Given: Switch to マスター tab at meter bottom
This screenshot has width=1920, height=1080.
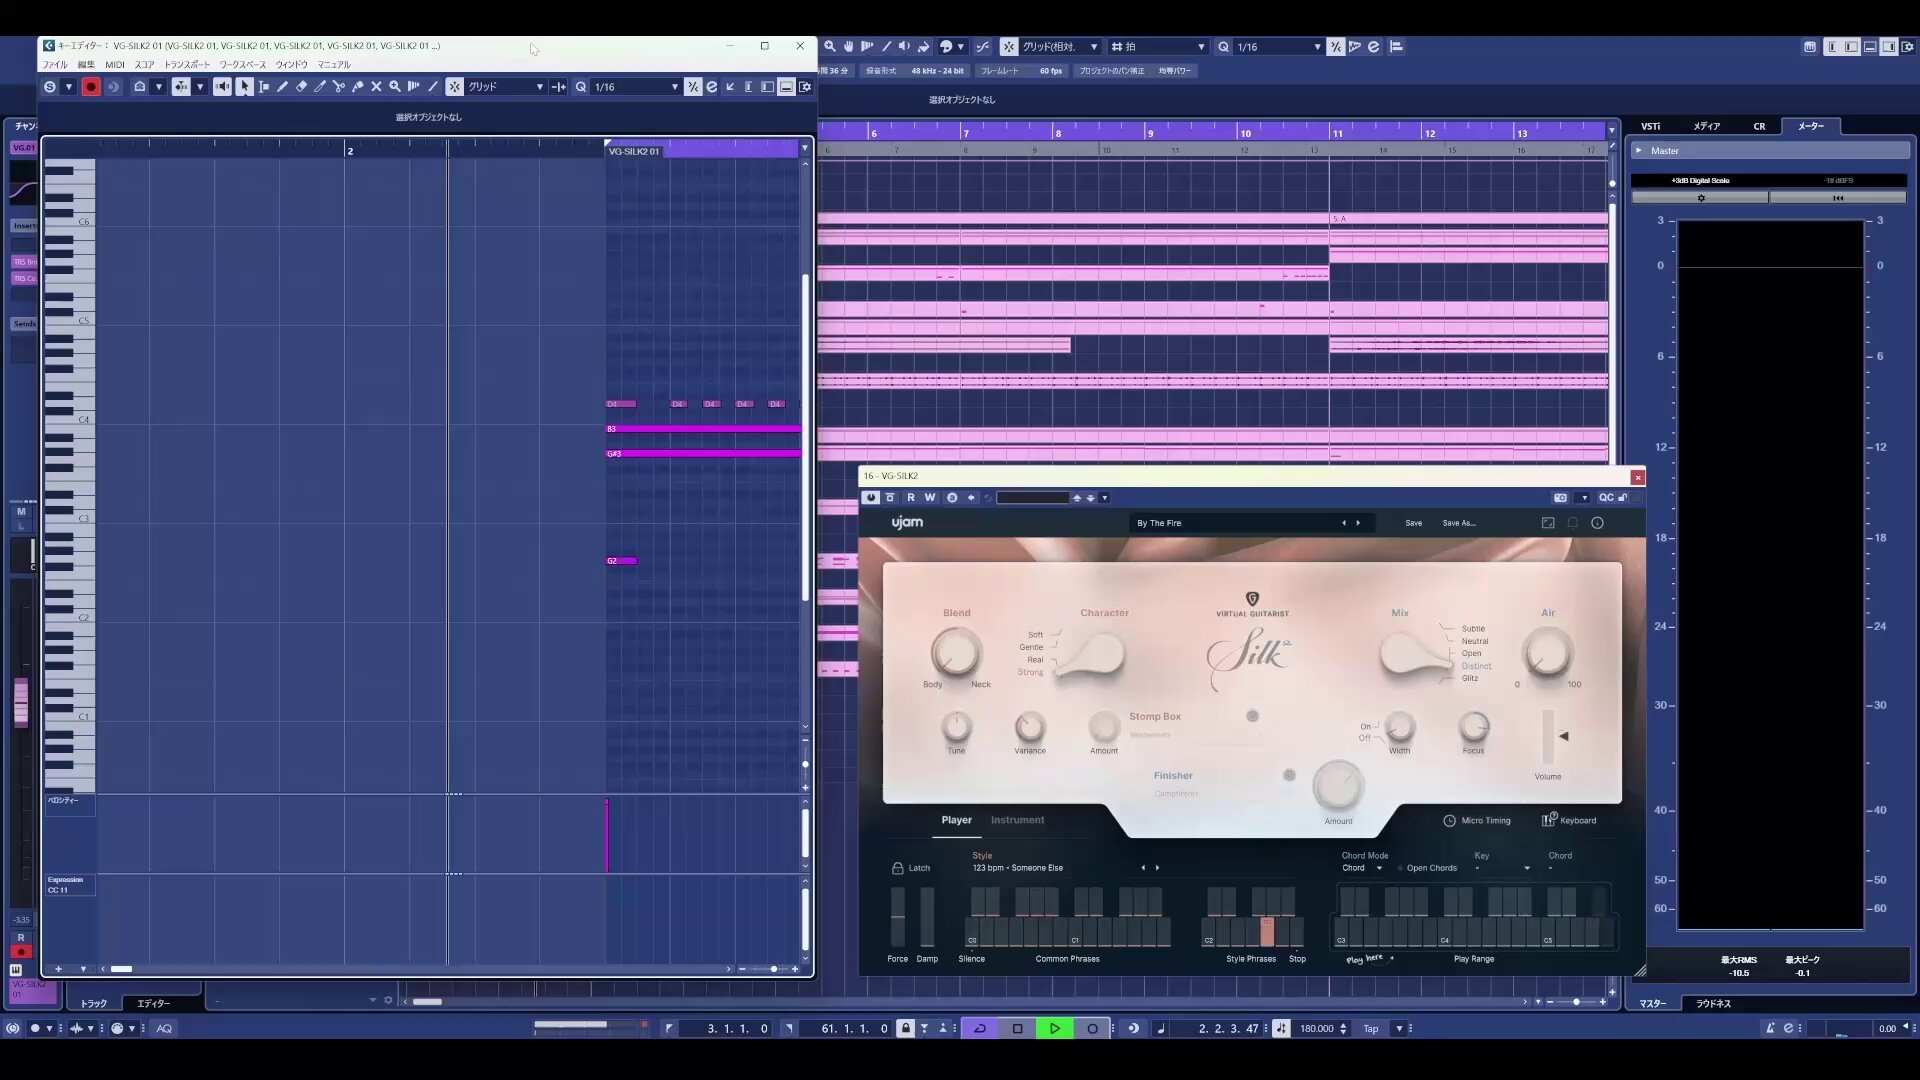Looking at the screenshot, I should 1653,1003.
